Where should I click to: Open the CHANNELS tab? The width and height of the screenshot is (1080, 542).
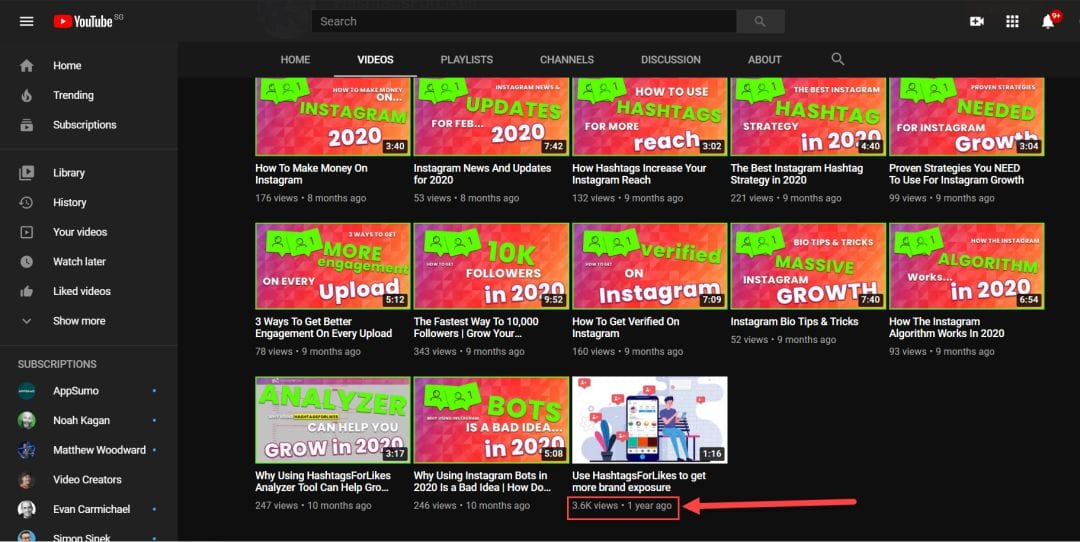[x=567, y=59]
